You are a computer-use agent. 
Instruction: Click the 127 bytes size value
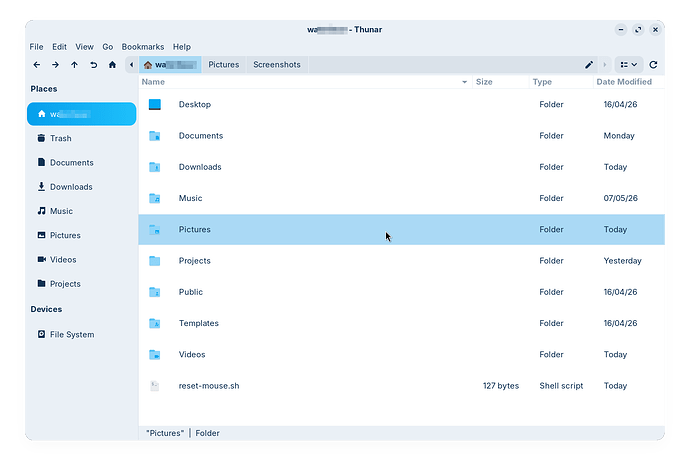point(501,386)
